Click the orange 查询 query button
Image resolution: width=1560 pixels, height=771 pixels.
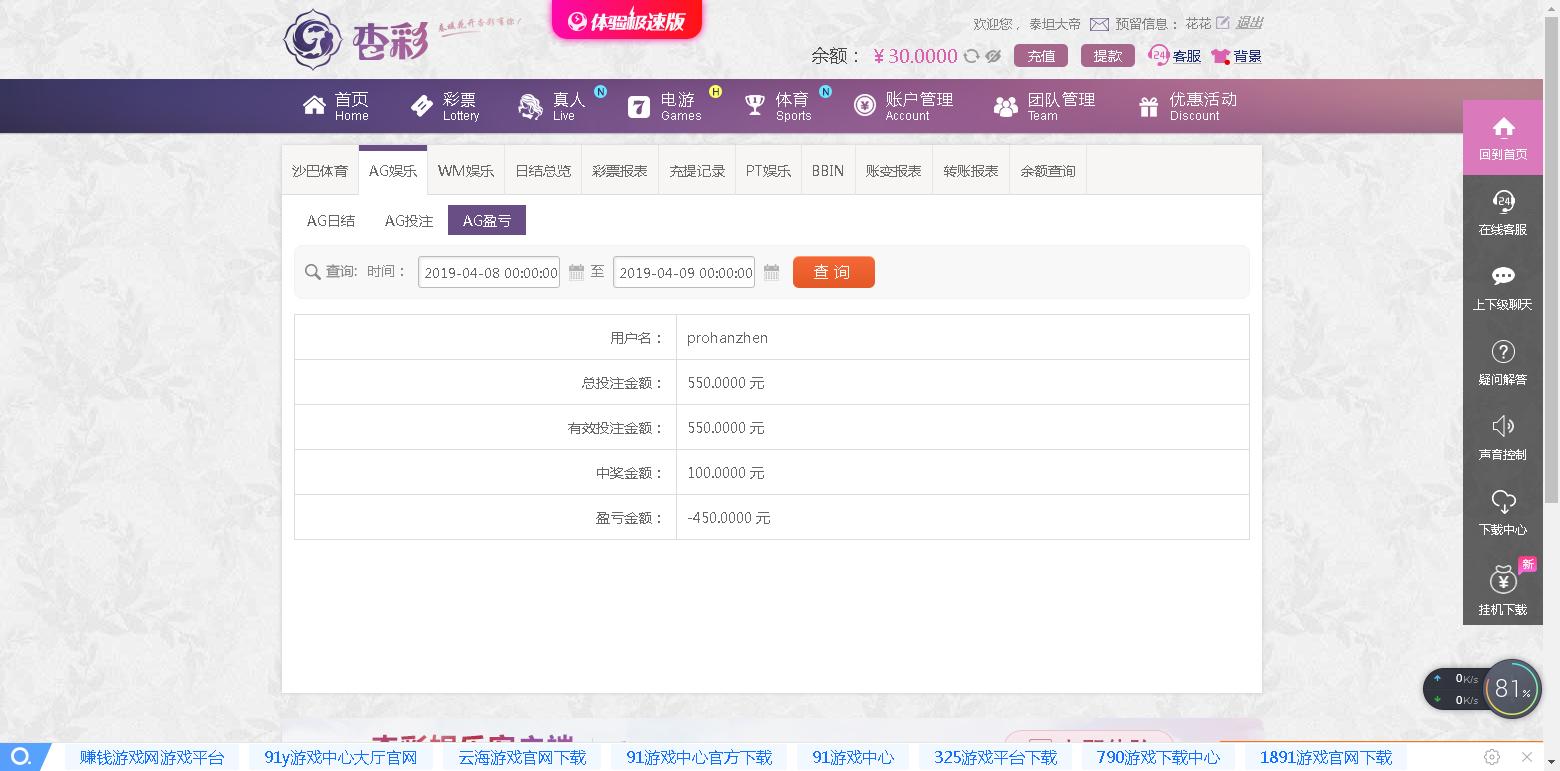tap(833, 272)
